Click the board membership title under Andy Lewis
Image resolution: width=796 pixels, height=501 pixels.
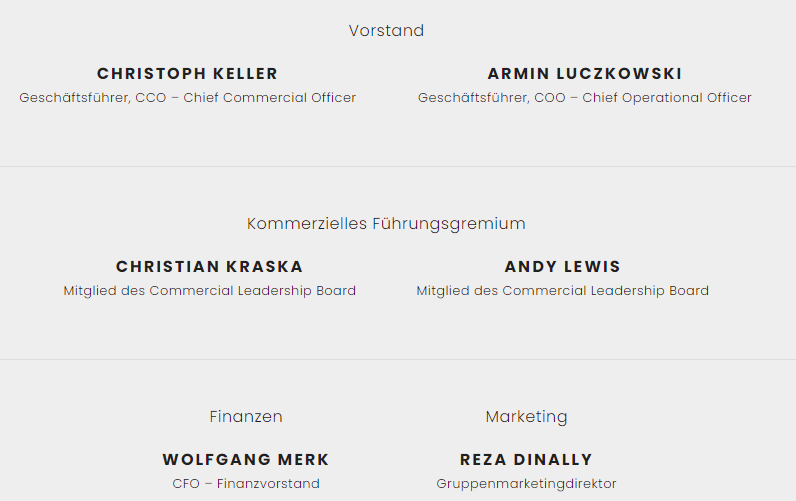pos(562,291)
